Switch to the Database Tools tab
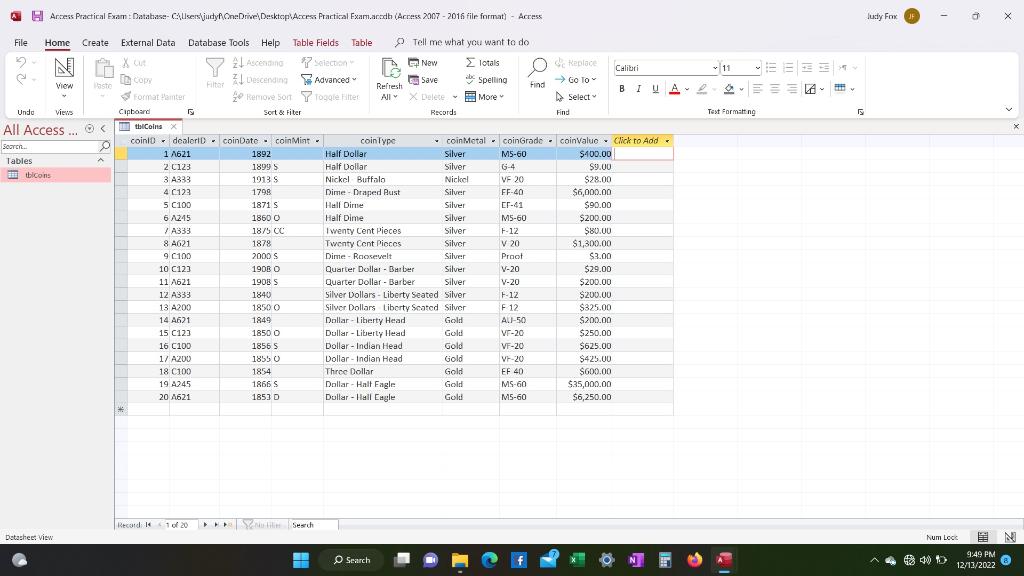 click(218, 42)
